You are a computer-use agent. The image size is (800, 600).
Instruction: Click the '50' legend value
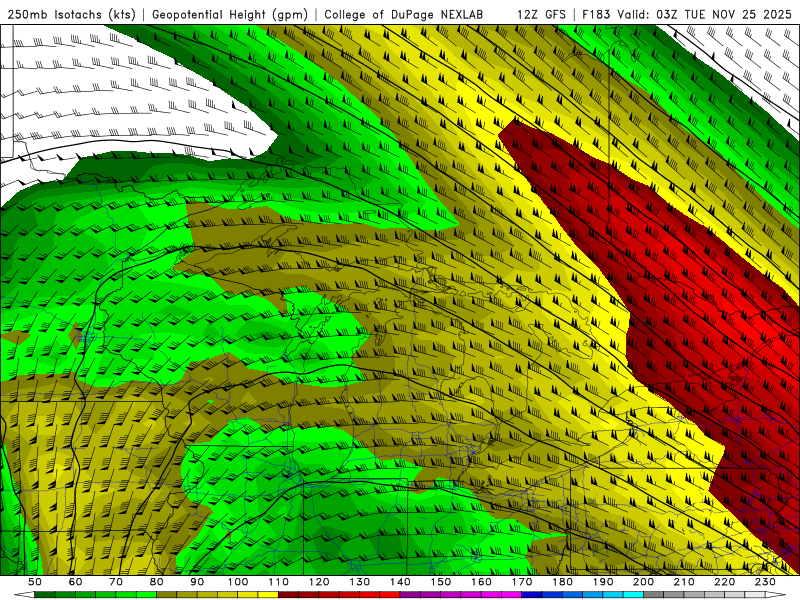click(35, 582)
